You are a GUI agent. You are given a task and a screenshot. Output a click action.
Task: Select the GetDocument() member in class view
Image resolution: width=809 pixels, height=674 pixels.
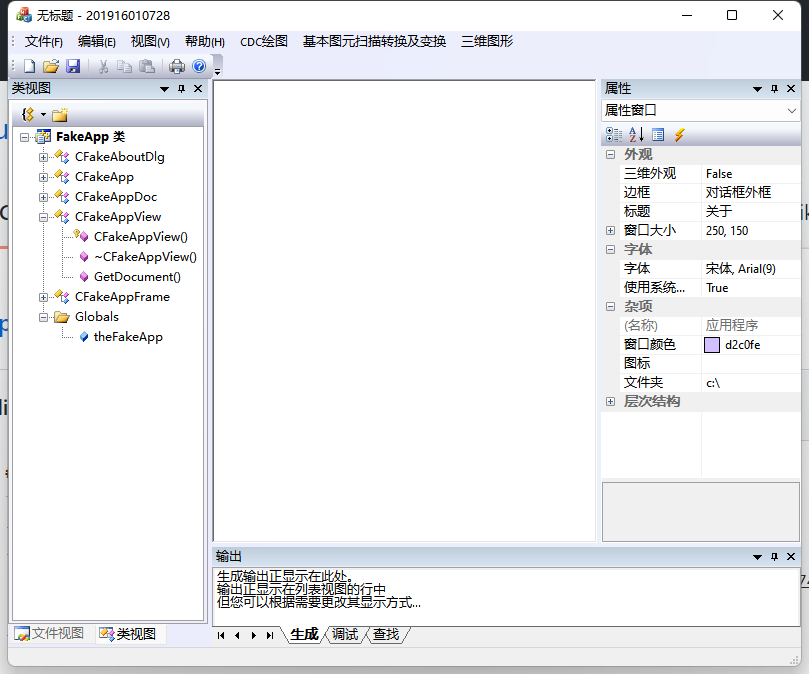(135, 276)
